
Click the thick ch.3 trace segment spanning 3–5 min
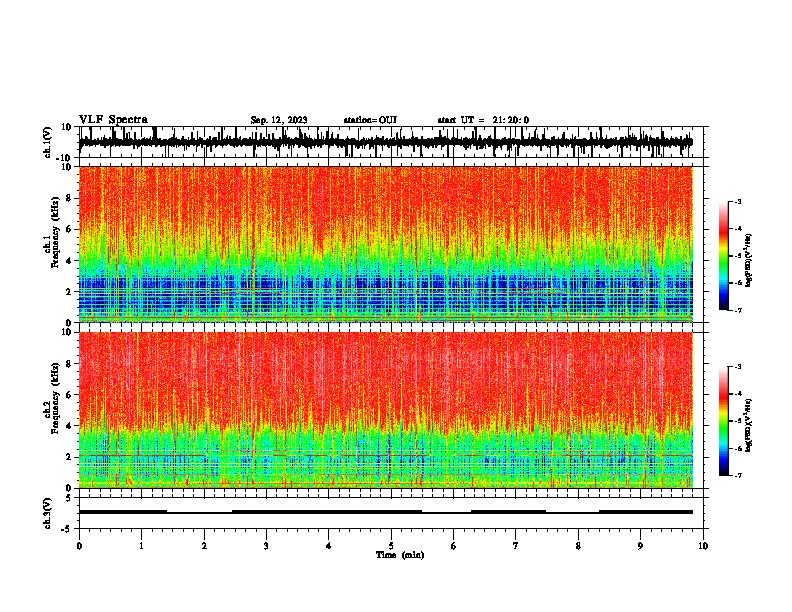pyautogui.click(x=327, y=512)
